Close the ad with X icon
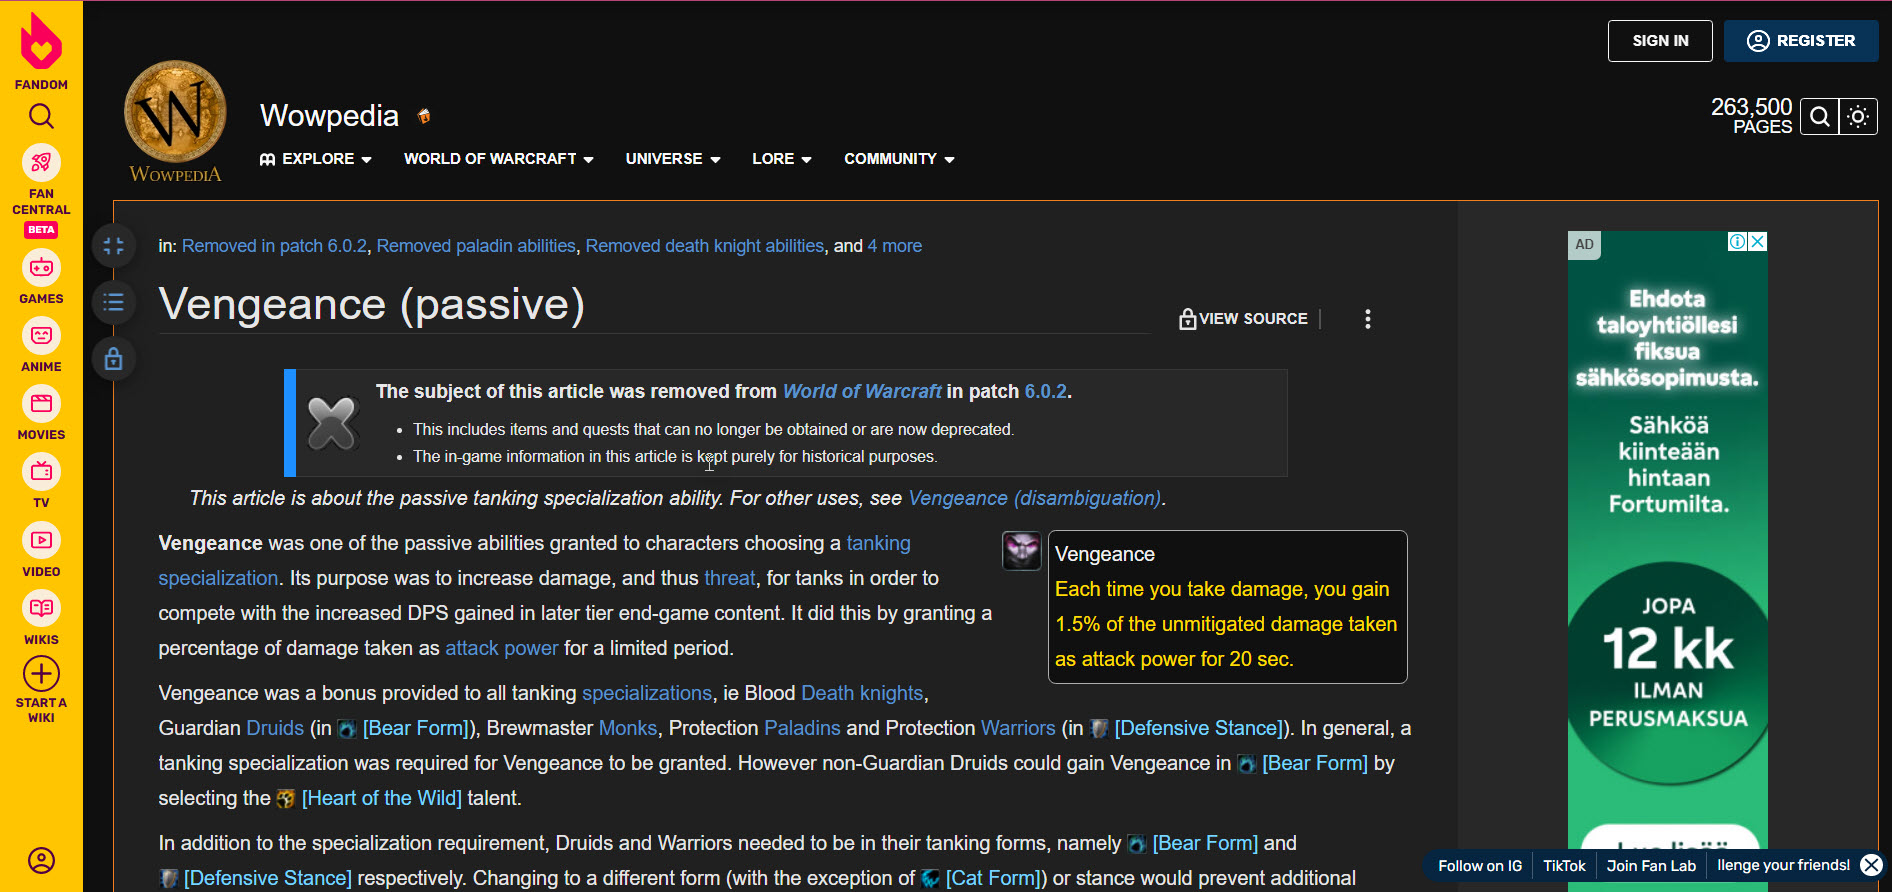1892x892 pixels. tap(1758, 242)
